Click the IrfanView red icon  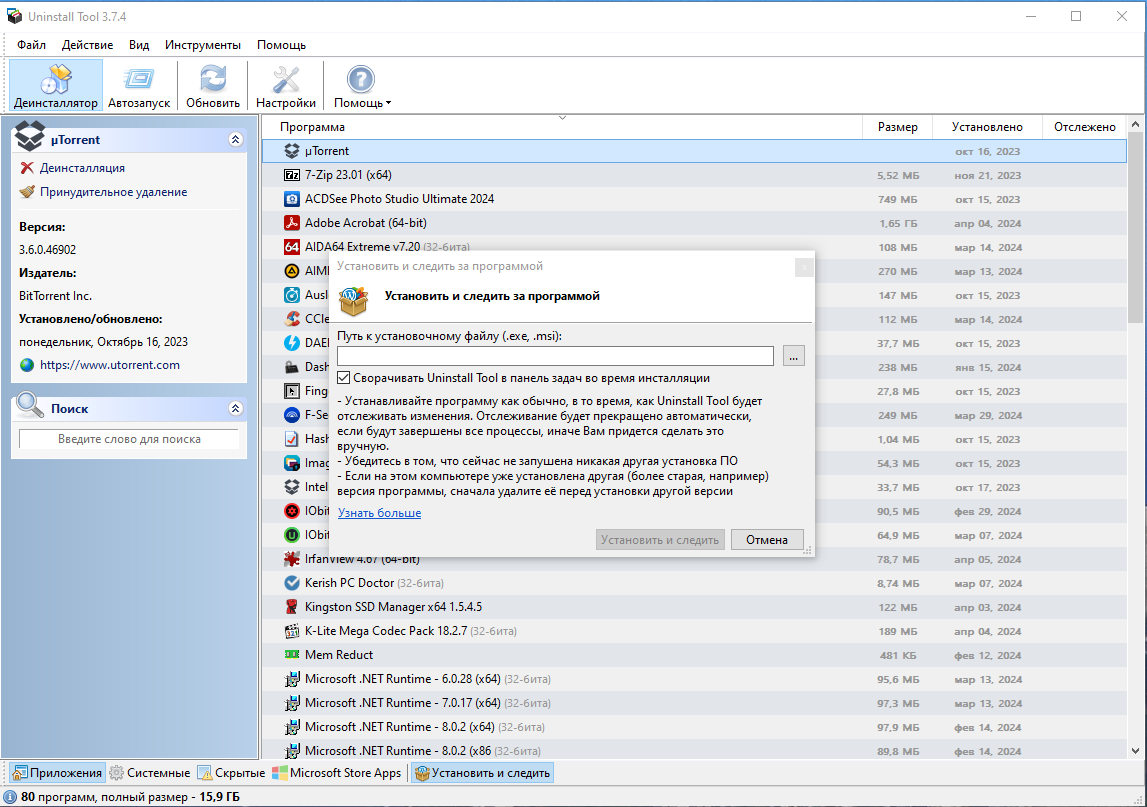[x=292, y=559]
